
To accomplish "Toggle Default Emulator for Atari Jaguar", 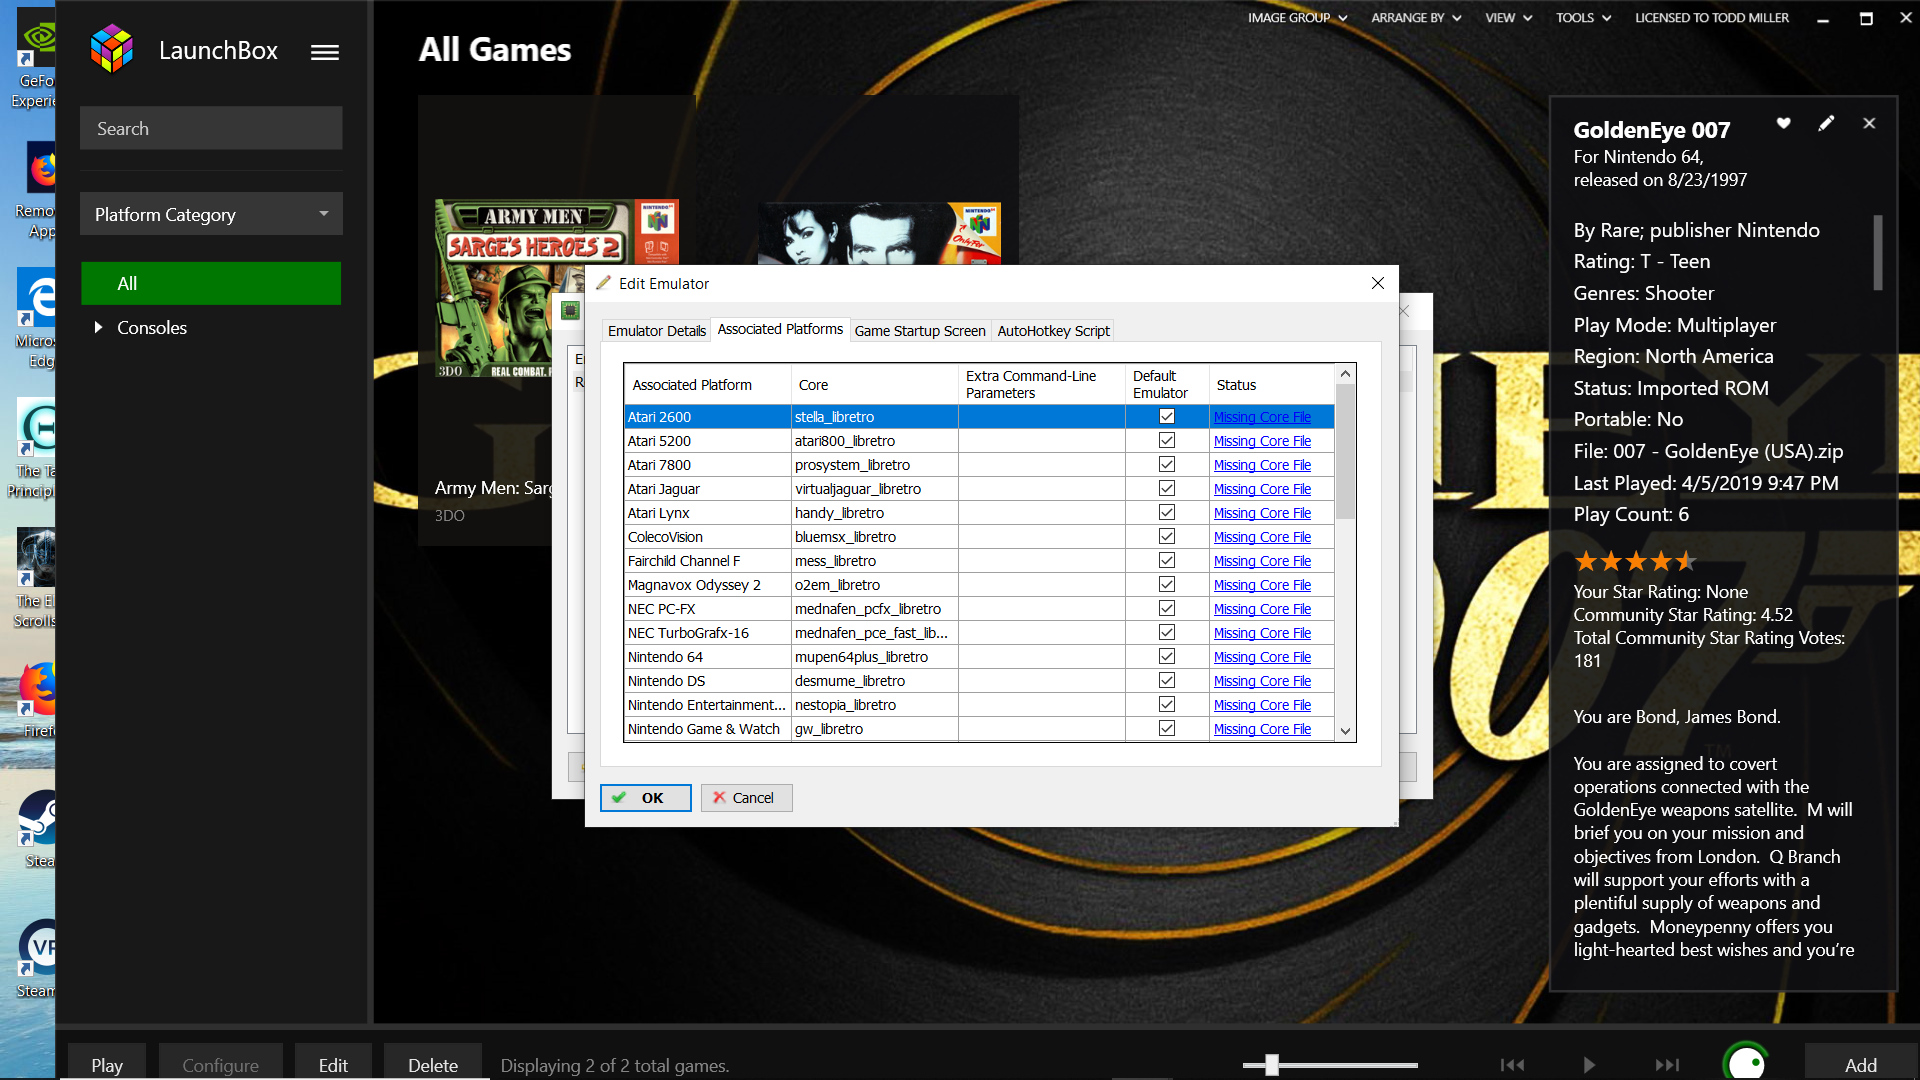I will coord(1166,488).
